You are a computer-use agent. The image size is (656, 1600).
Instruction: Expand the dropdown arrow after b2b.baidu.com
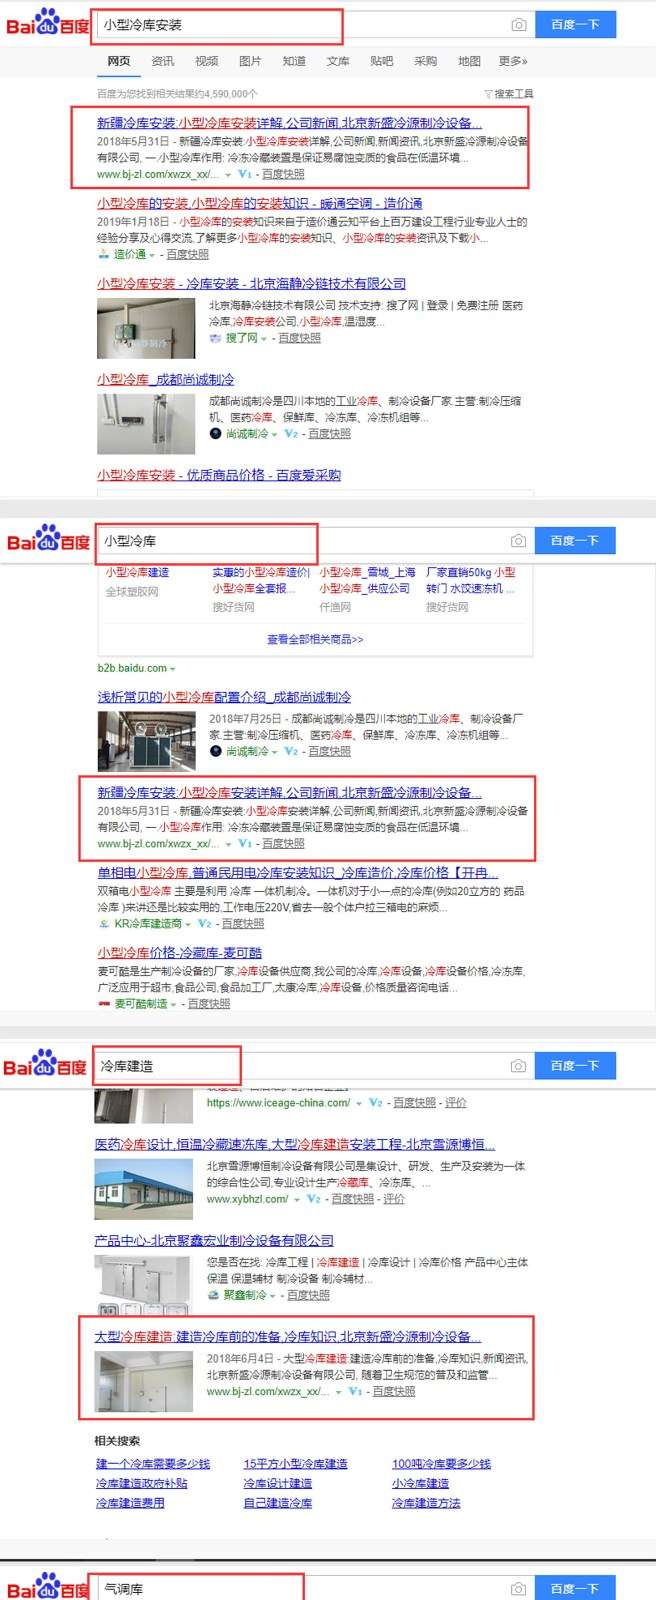pos(173,669)
